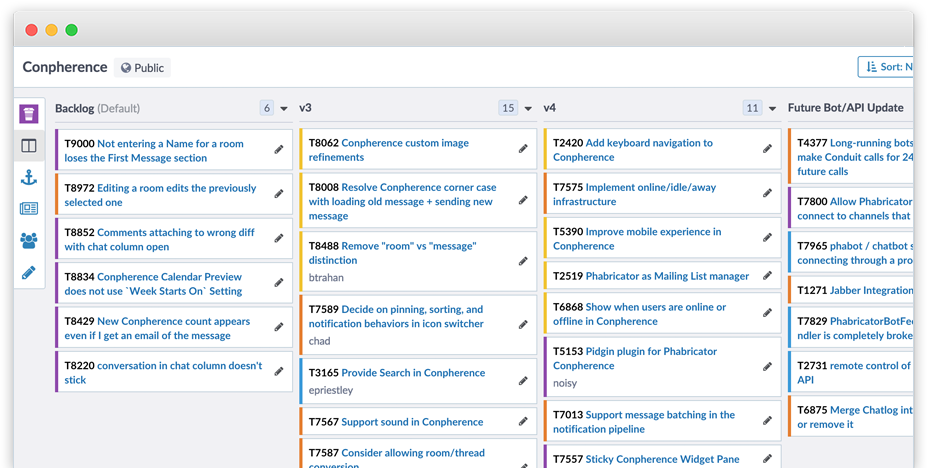Click the Conpherence project title
The image size is (928, 468).
pos(65,67)
